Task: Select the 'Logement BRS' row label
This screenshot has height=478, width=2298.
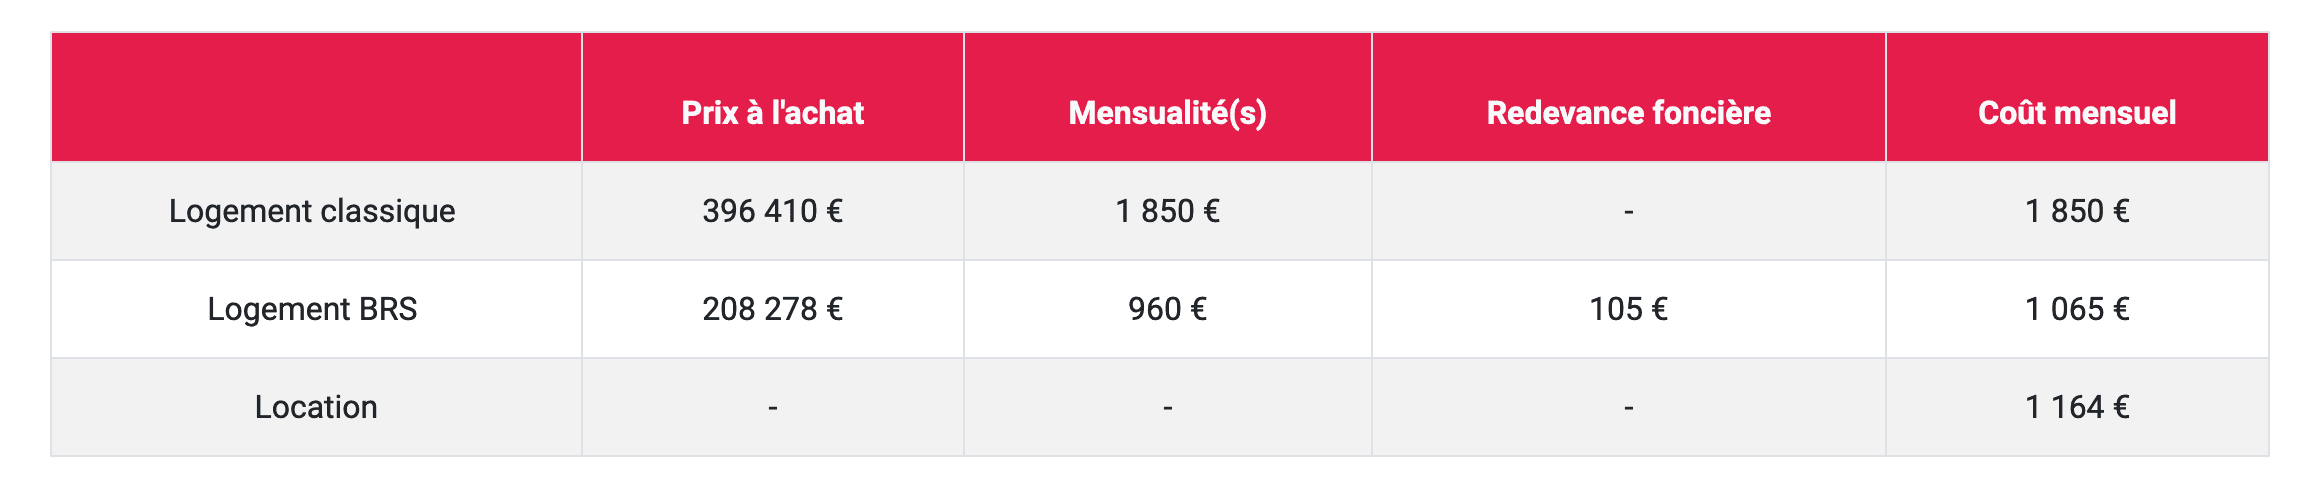Action: tap(312, 309)
